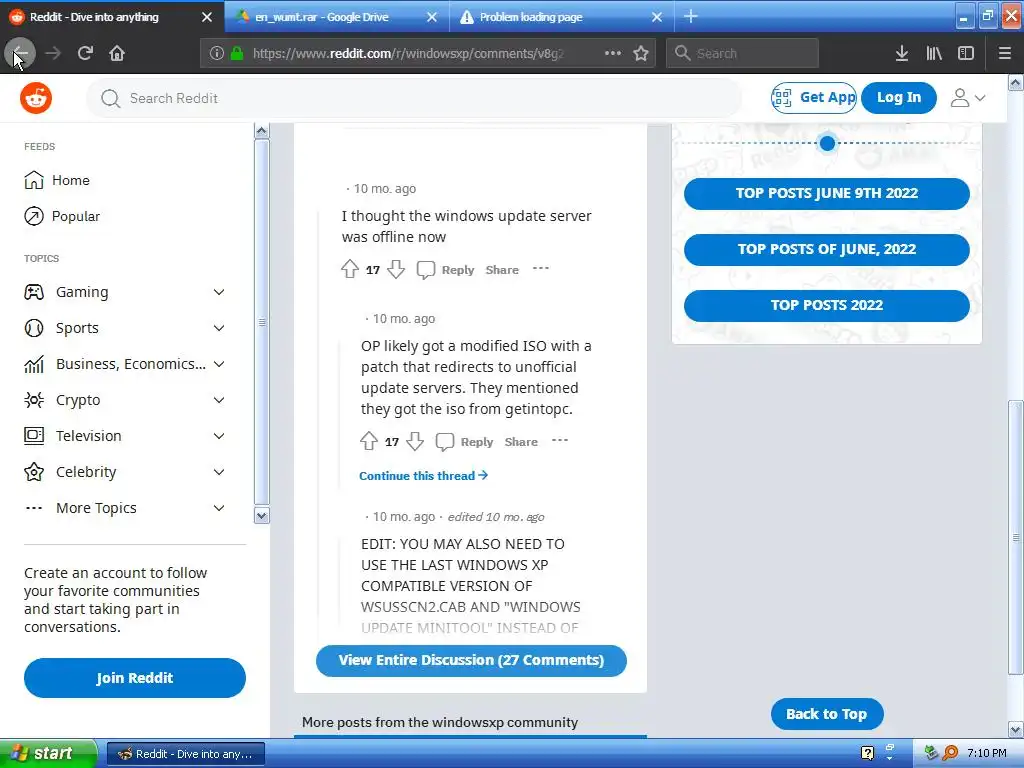
Task: Expand the More Topics chevron
Action: pos(219,507)
